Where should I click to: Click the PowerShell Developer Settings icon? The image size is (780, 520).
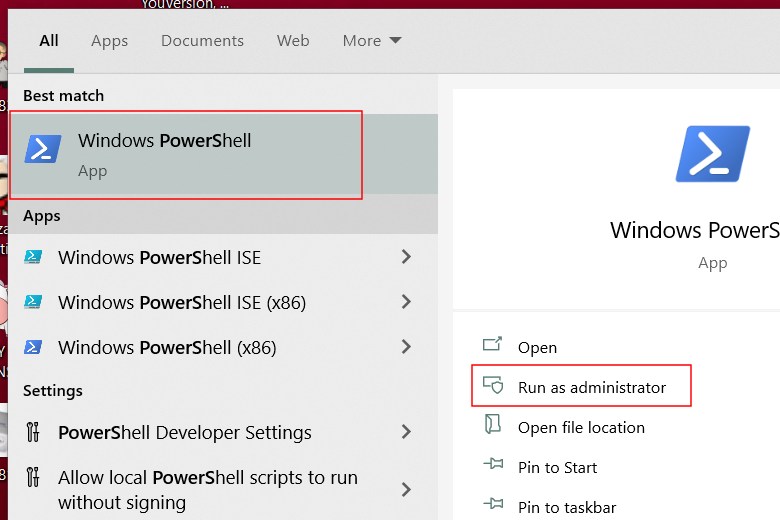[33, 432]
